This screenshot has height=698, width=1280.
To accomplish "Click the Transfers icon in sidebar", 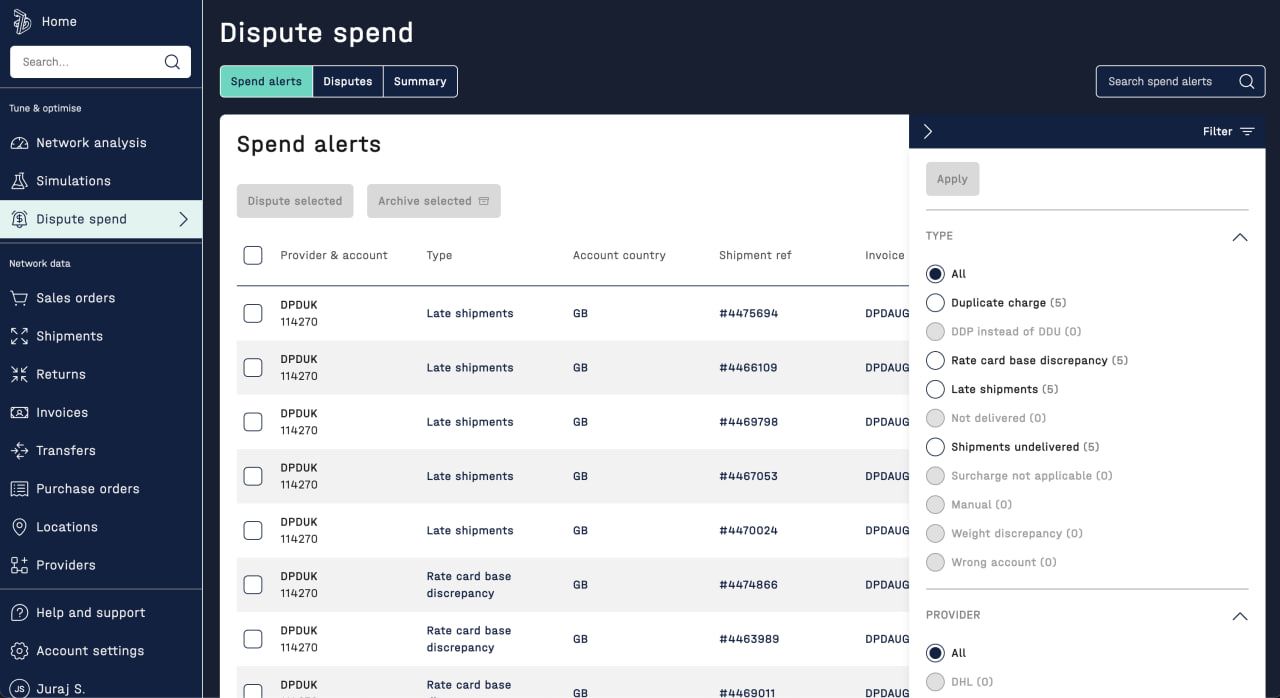I will (x=19, y=451).
